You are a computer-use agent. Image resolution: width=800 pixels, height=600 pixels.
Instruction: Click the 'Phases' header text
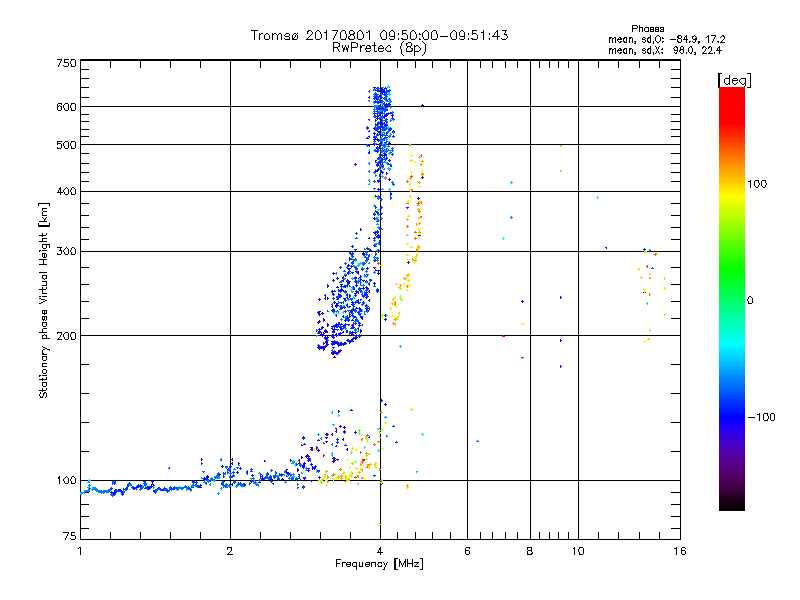pos(647,29)
